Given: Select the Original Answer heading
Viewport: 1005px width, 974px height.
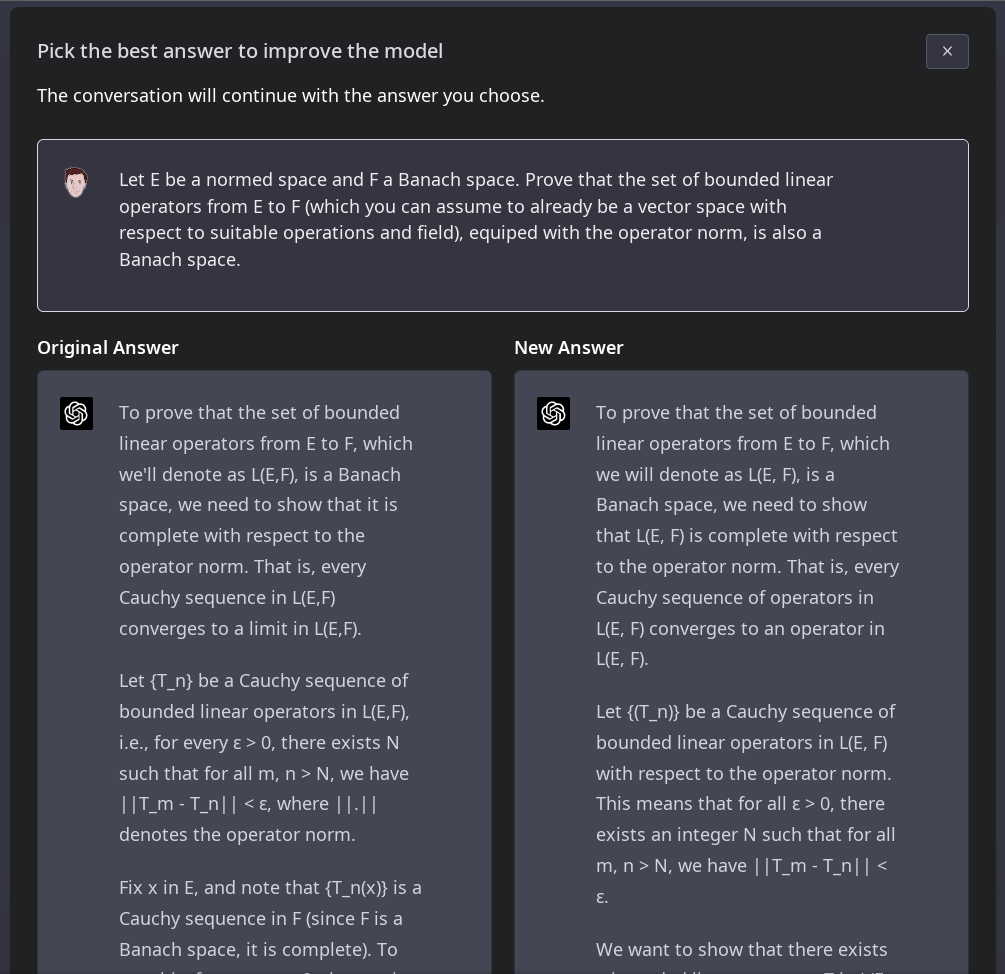Looking at the screenshot, I should coord(108,348).
